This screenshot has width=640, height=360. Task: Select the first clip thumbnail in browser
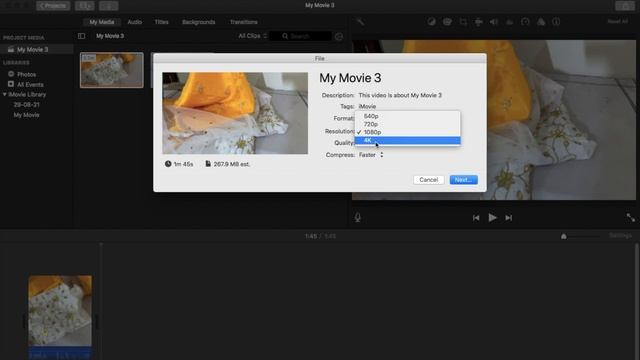tap(112, 70)
